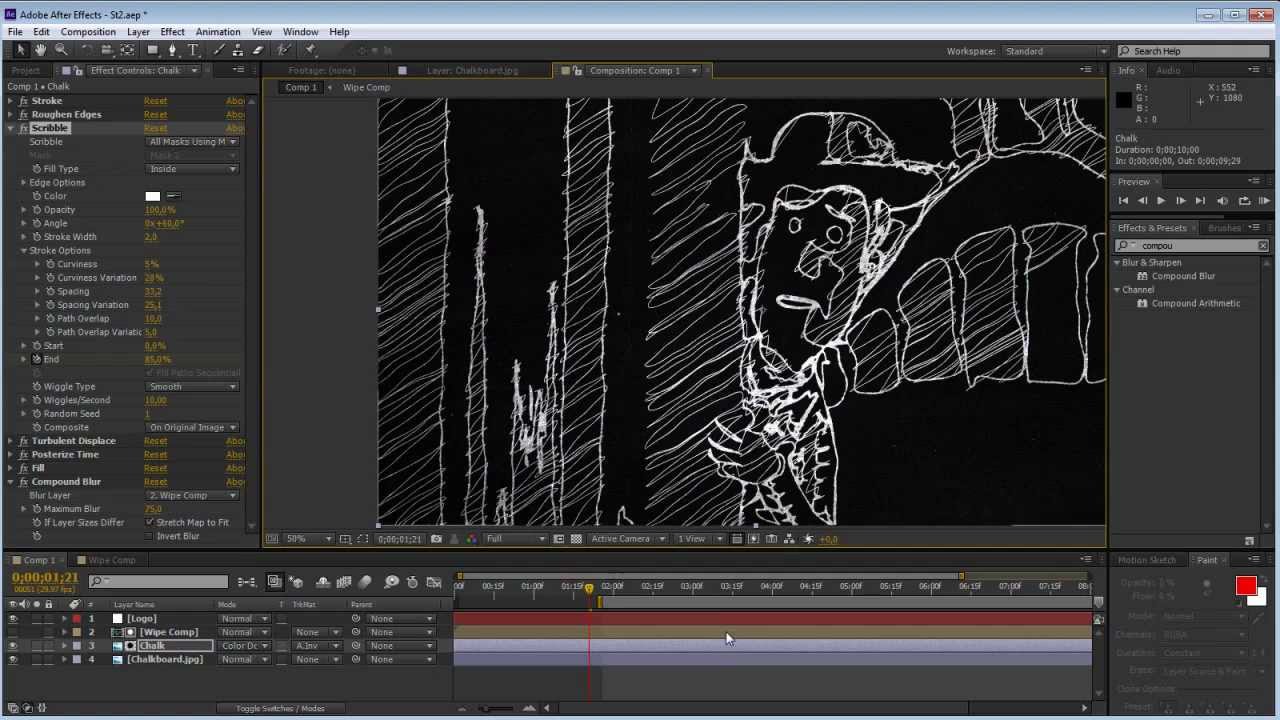Viewport: 1280px width, 720px height.
Task: Select the Hand tool
Action: click(x=40, y=50)
